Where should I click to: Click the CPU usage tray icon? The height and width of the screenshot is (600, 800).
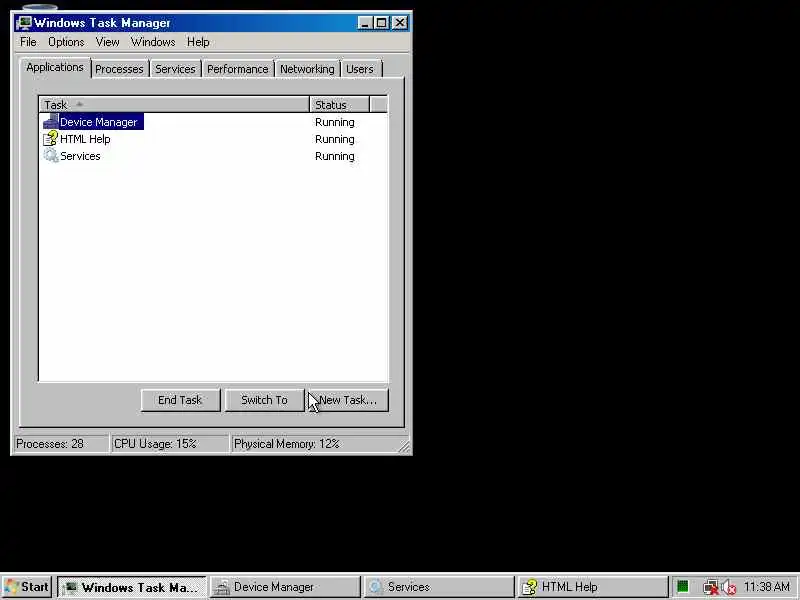point(683,587)
